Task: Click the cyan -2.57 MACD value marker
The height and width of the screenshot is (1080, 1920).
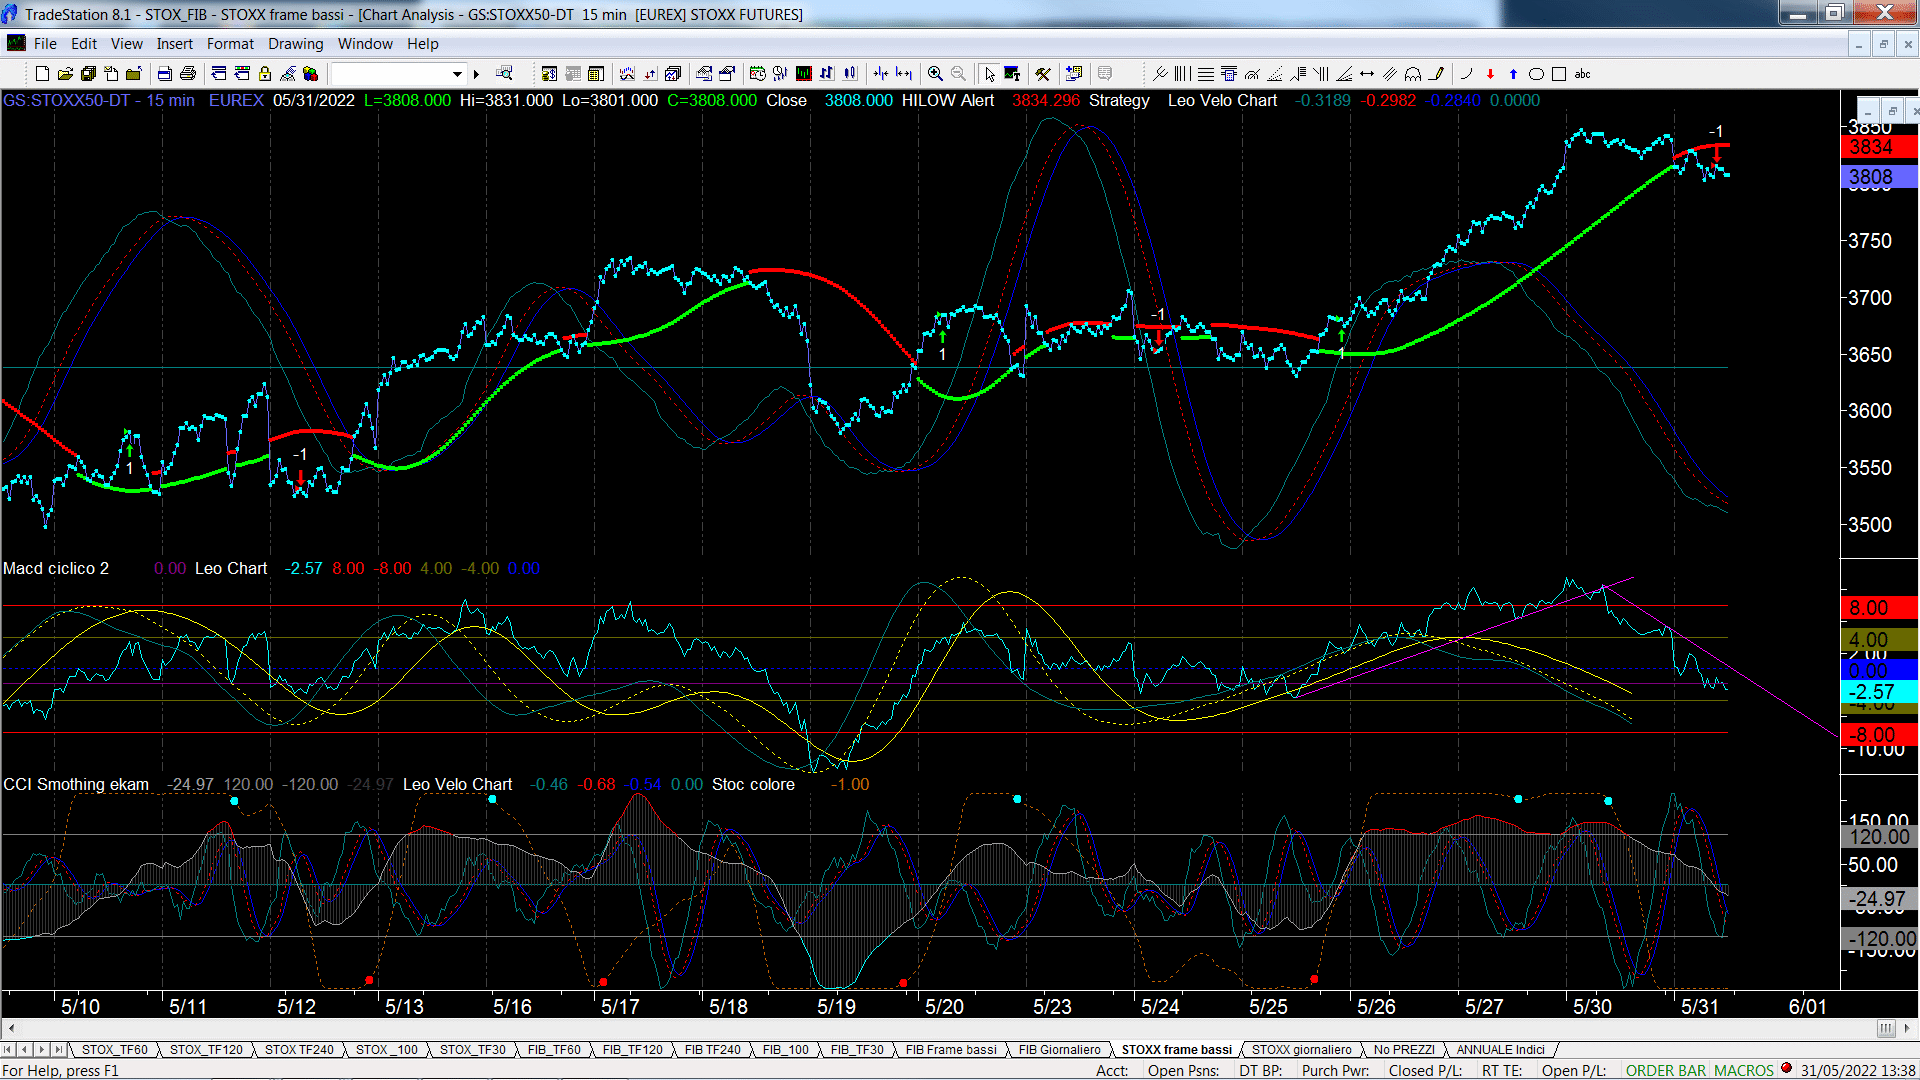Action: click(1878, 692)
